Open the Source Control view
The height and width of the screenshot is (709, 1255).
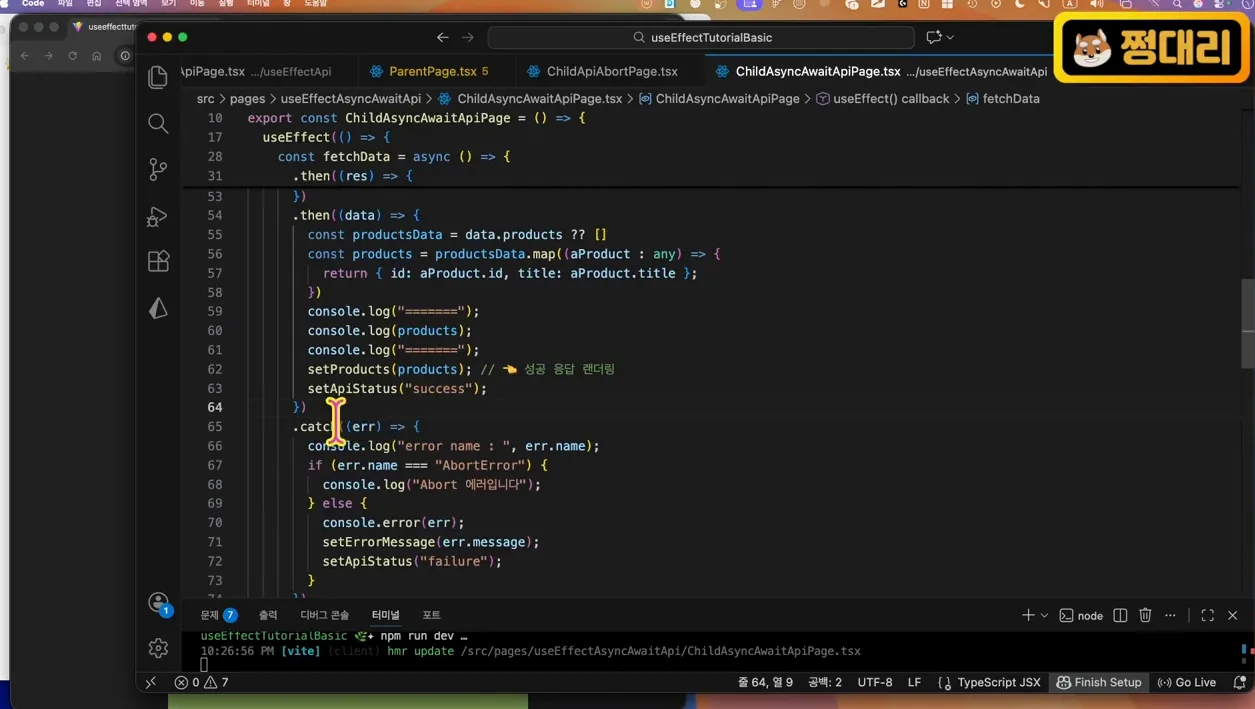click(x=158, y=169)
